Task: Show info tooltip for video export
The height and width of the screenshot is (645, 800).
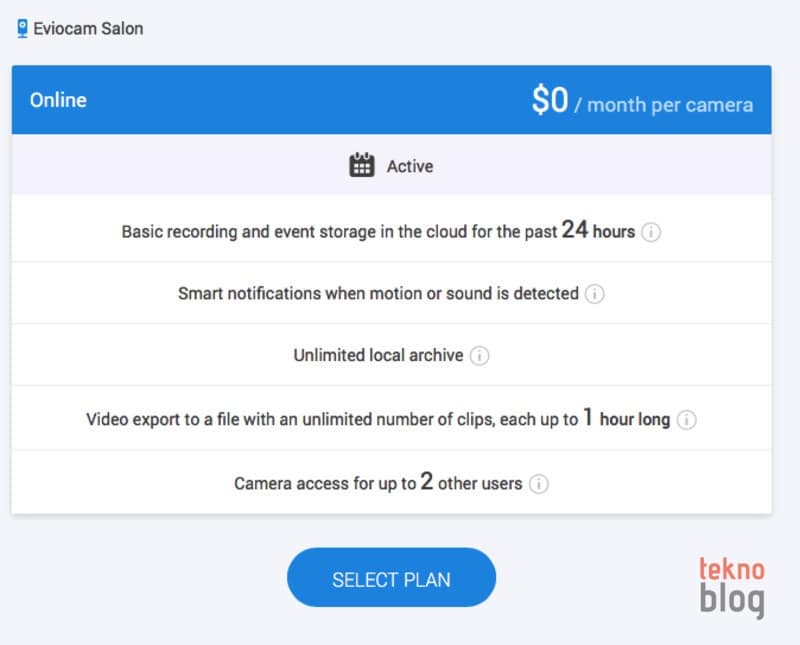Action: 686,420
